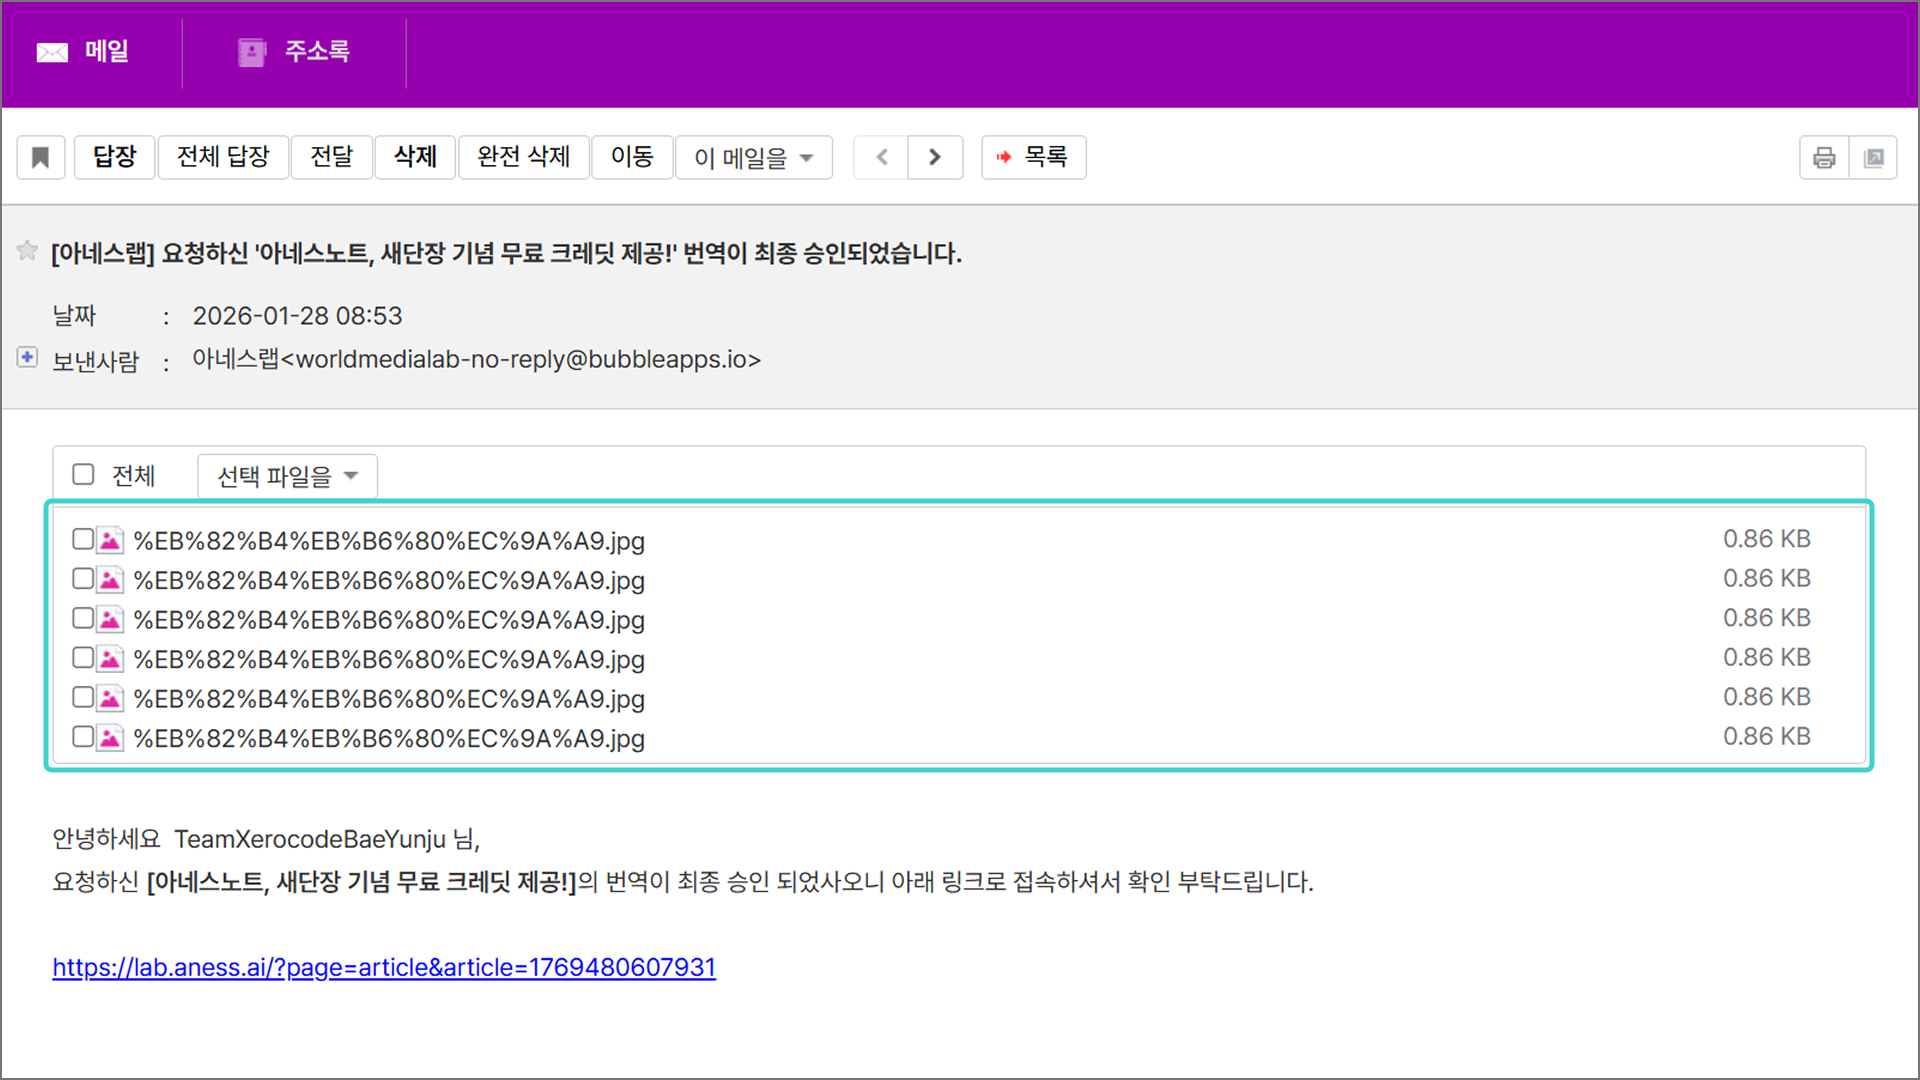Open the 이 메일을 dropdown
Viewport: 1920px width, 1080px height.
(x=754, y=158)
